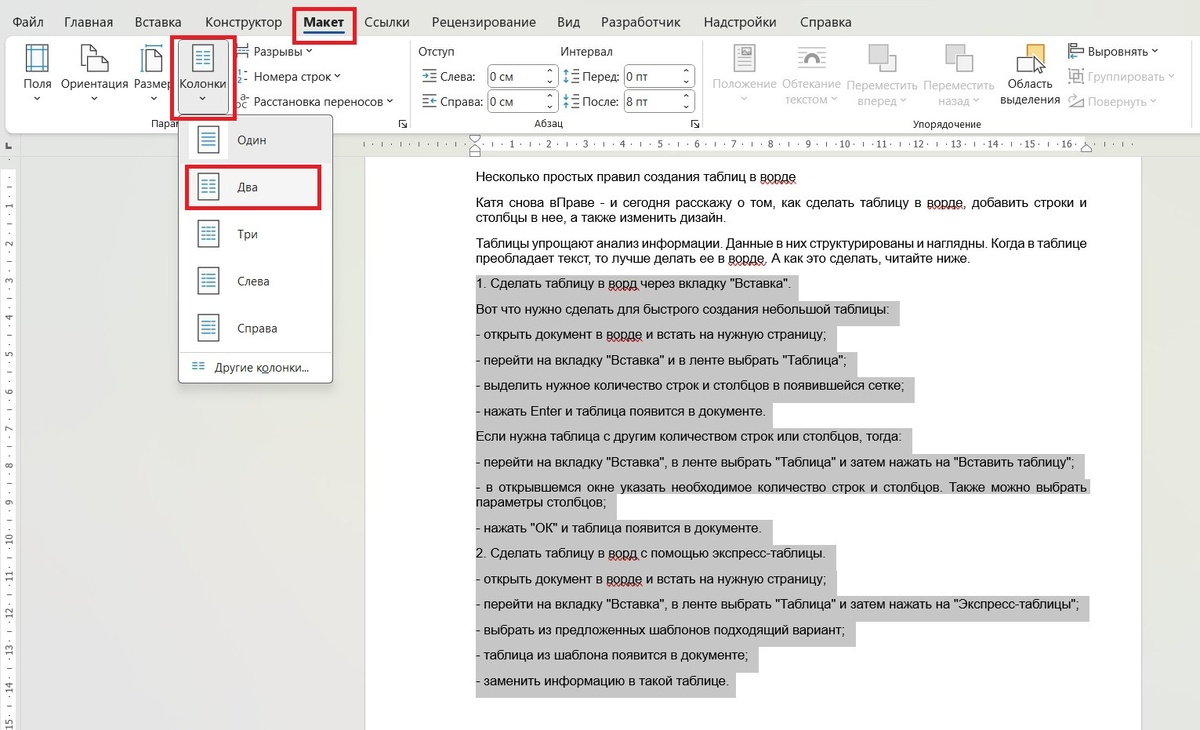Switch to the Разработчик tab
The height and width of the screenshot is (730, 1200).
click(641, 22)
